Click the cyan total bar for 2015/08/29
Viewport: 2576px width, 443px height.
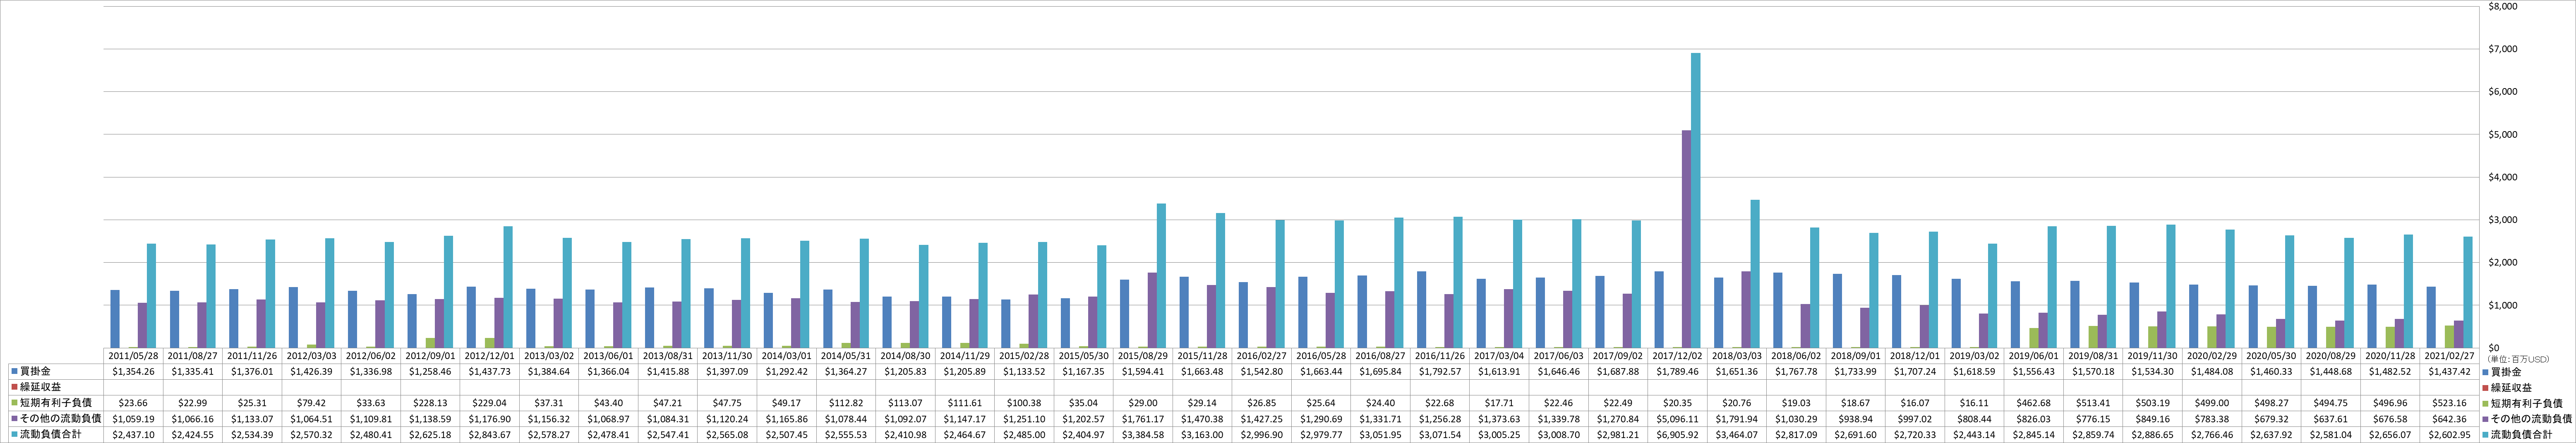1161,276
